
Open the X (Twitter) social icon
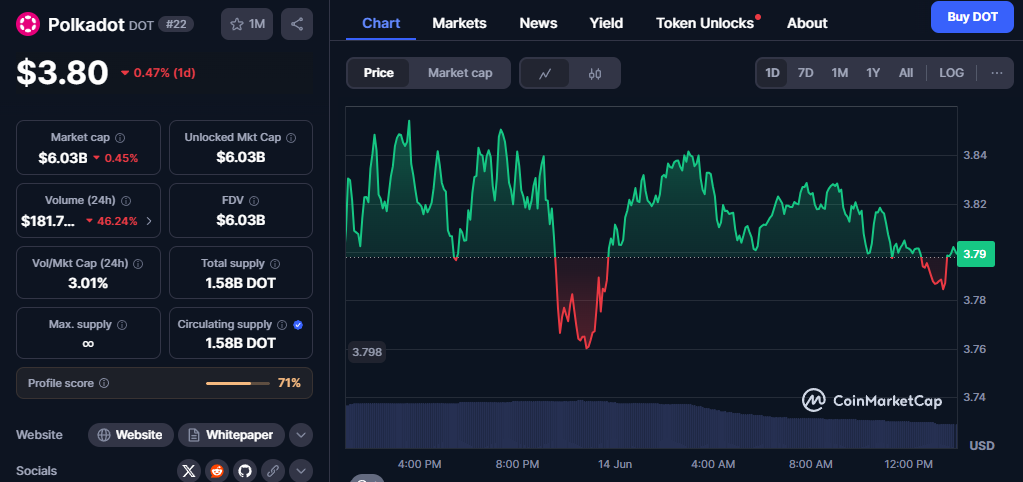pos(189,471)
